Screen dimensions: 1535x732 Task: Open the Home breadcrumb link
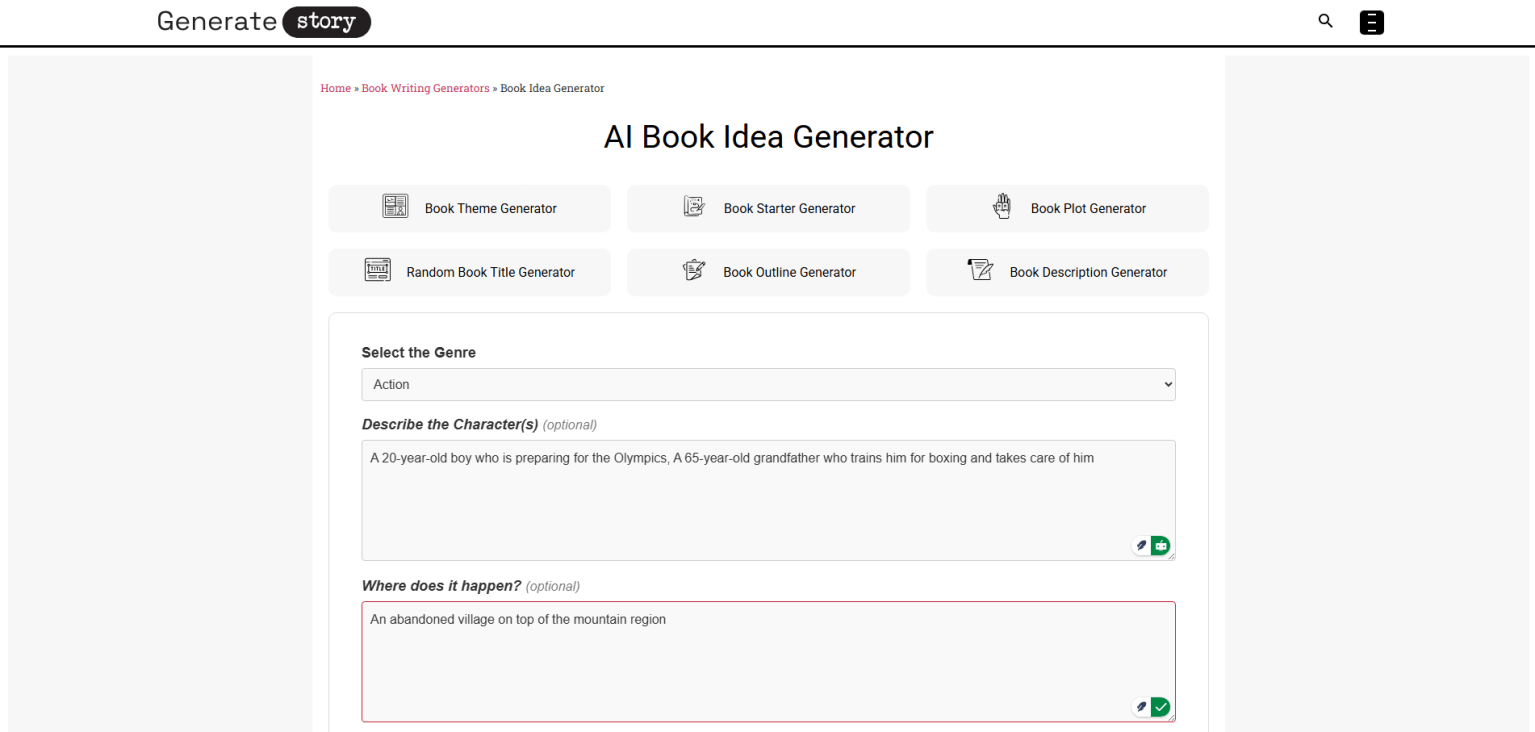tap(335, 88)
